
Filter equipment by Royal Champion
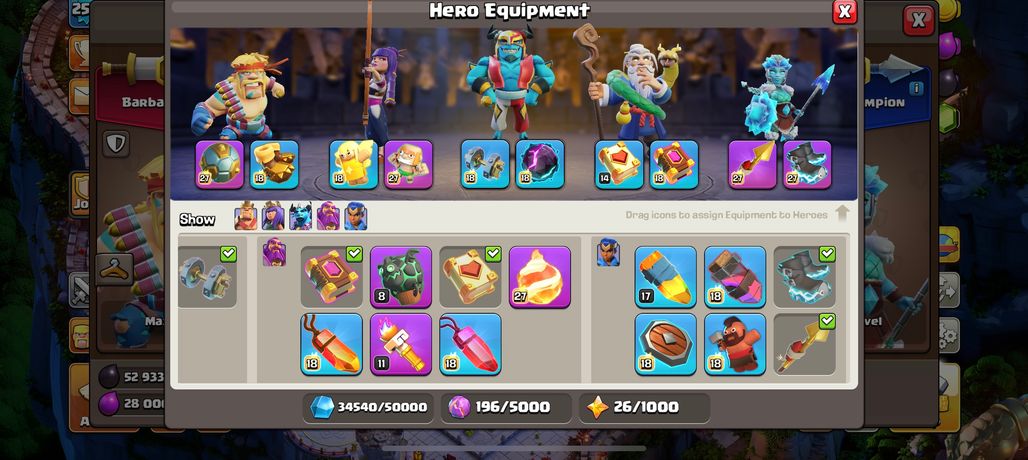pyautogui.click(x=355, y=216)
